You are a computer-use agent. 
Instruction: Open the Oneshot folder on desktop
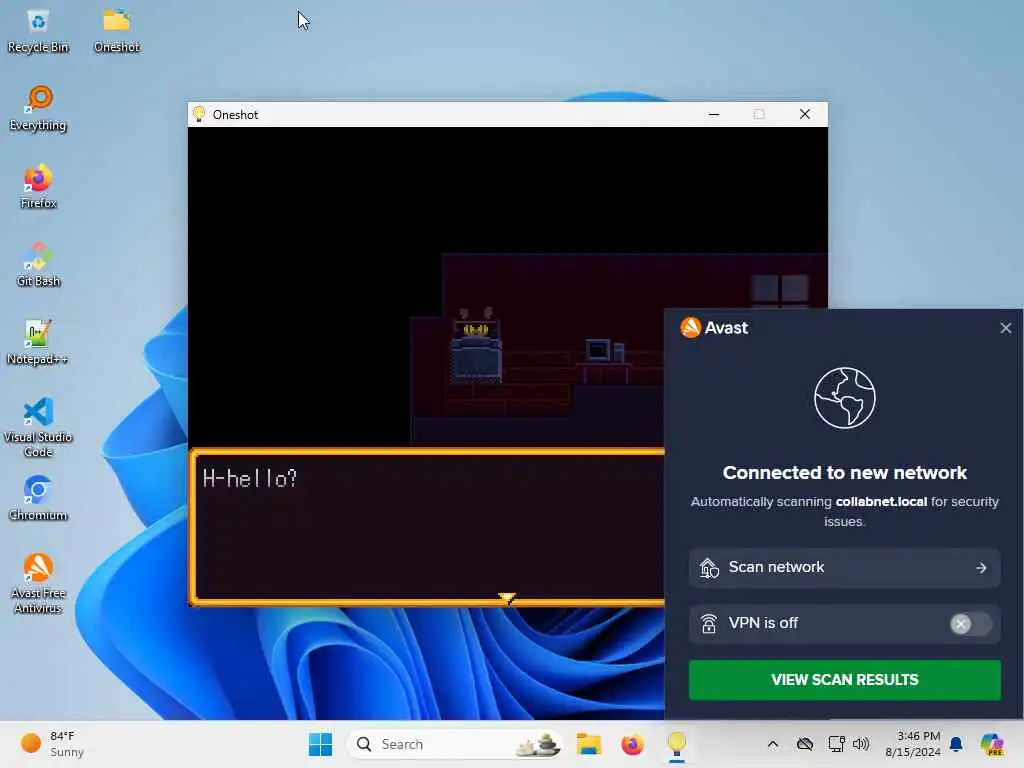click(x=117, y=31)
